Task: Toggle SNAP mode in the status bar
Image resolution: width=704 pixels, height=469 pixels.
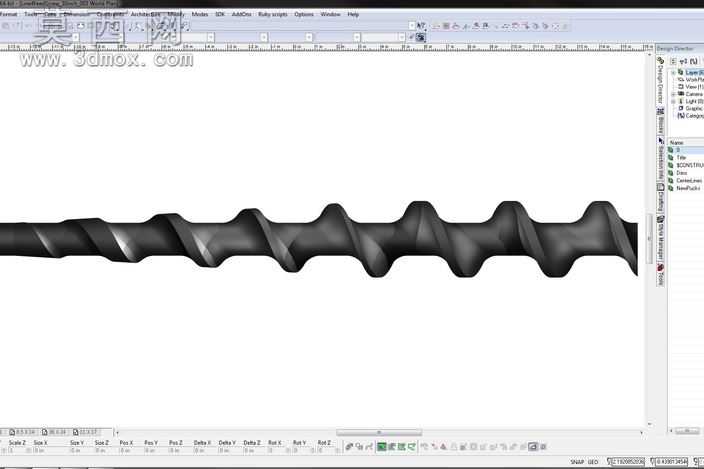Action: coord(577,462)
